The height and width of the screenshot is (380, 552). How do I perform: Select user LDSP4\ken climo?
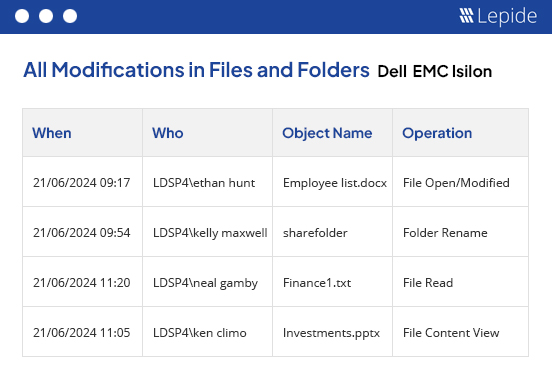pyautogui.click(x=200, y=333)
